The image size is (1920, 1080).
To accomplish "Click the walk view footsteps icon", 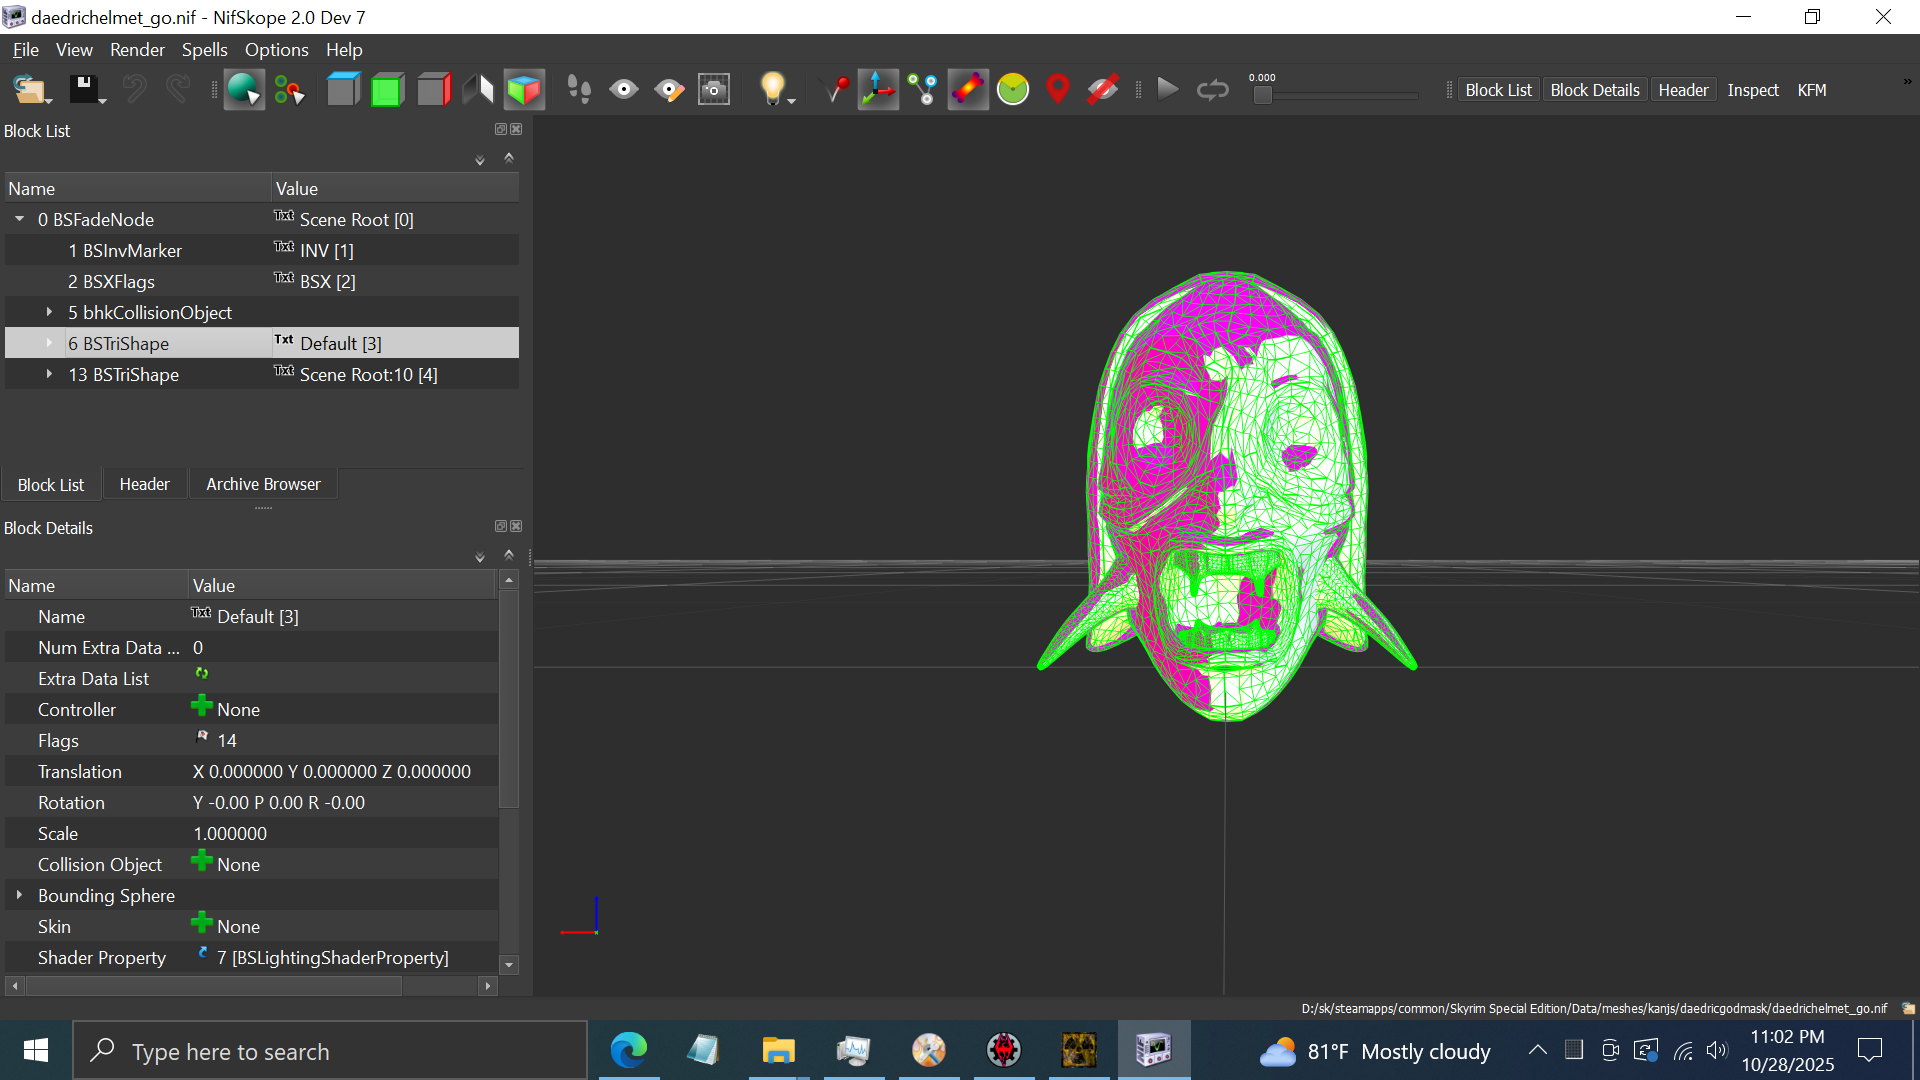I will coord(578,90).
